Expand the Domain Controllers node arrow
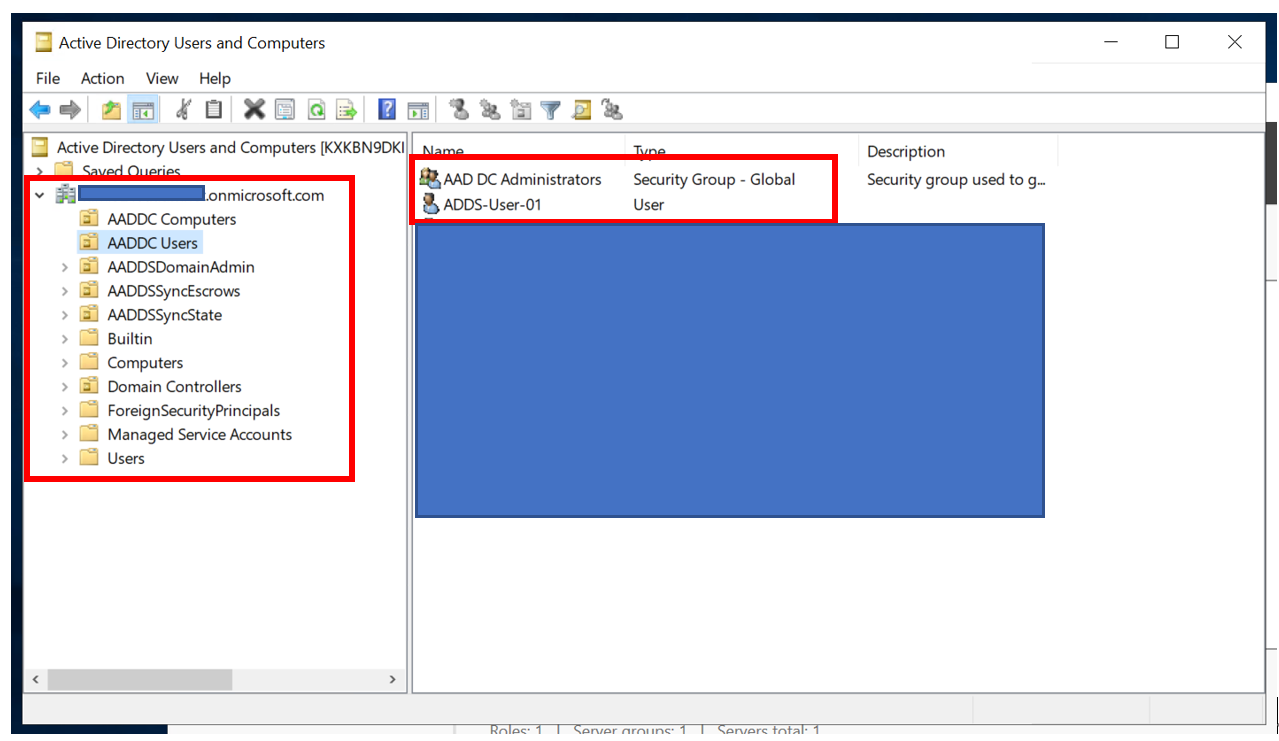Image resolution: width=1279 pixels, height=741 pixels. tap(65, 387)
